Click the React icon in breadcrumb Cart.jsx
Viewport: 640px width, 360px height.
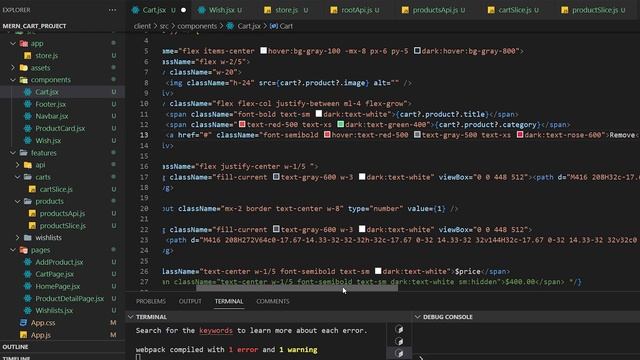[x=230, y=26]
